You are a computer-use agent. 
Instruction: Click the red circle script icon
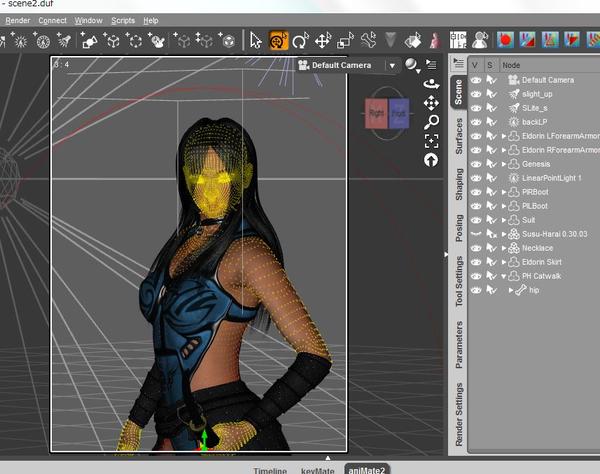[505, 40]
